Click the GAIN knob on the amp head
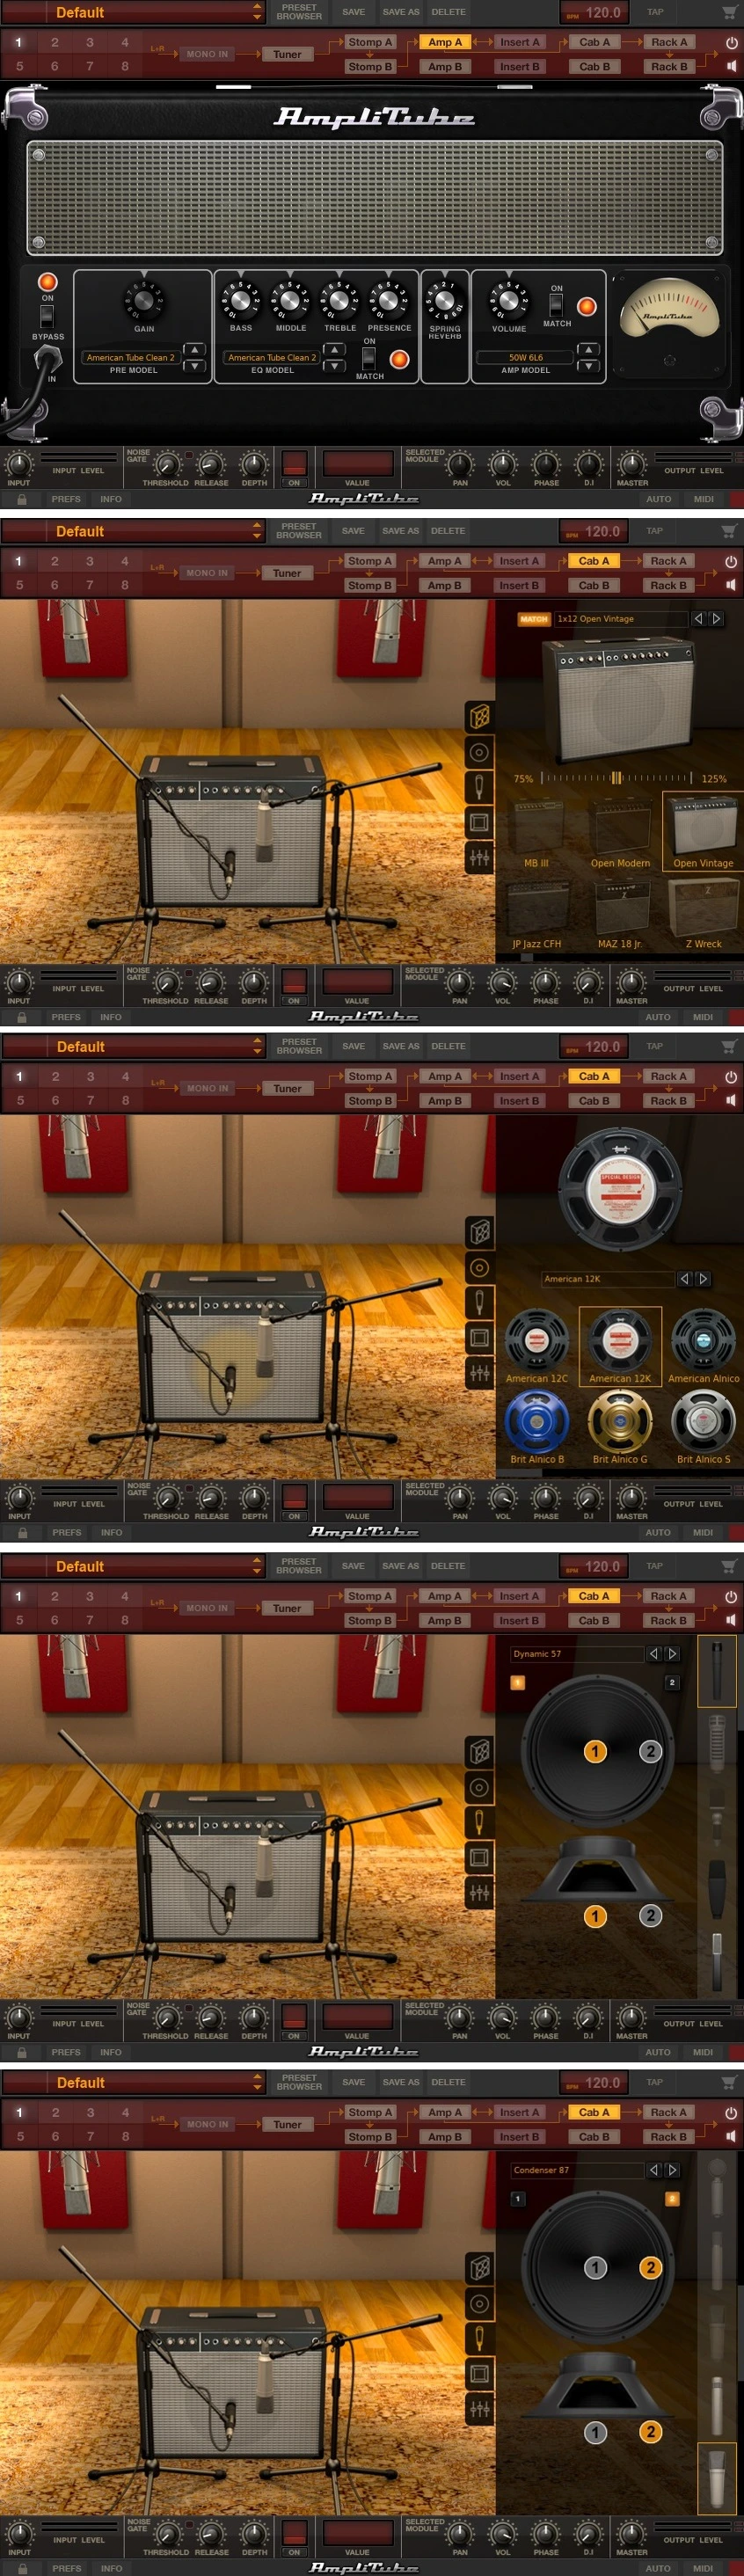Screen dimensions: 744x2576 (144, 300)
